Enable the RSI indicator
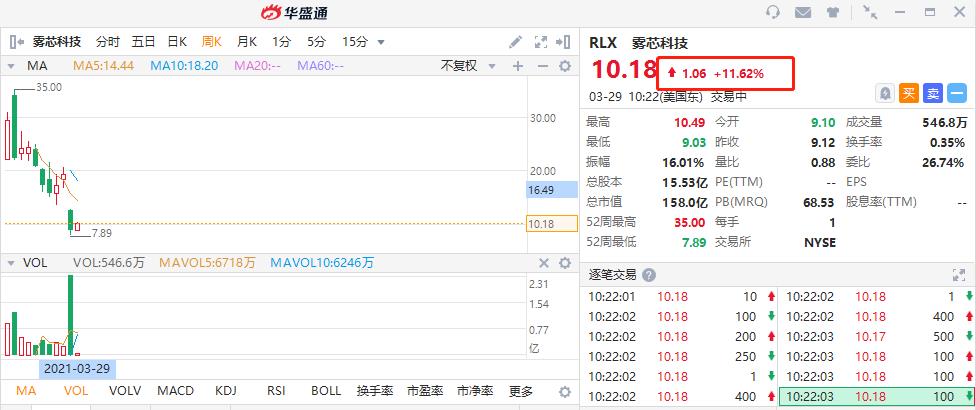Screen dimensions: 976x410 coord(276,391)
